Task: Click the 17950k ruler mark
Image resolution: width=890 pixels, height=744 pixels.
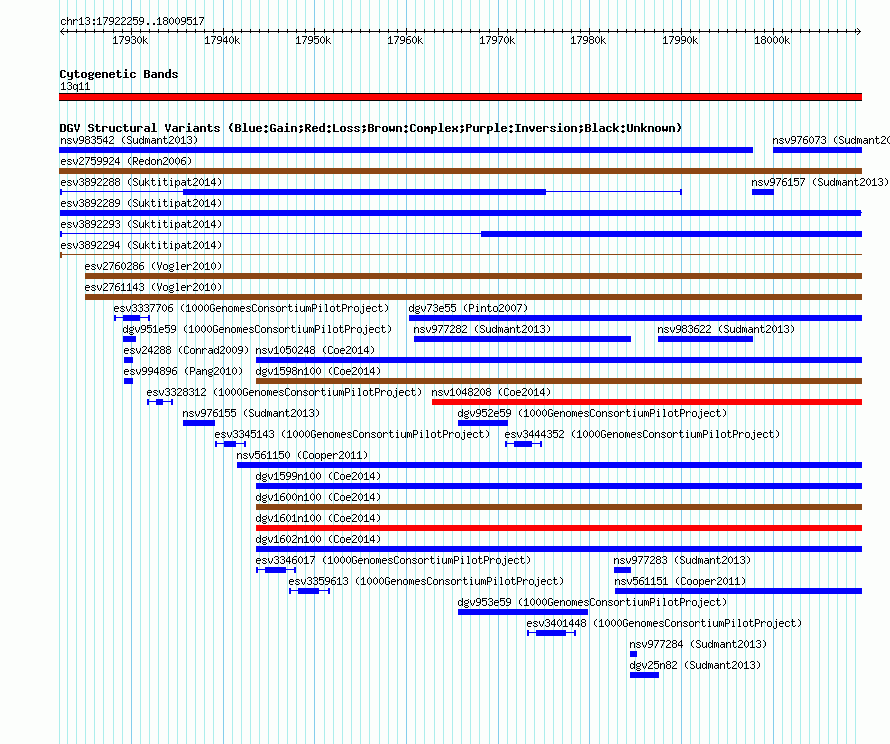Action: (313, 40)
